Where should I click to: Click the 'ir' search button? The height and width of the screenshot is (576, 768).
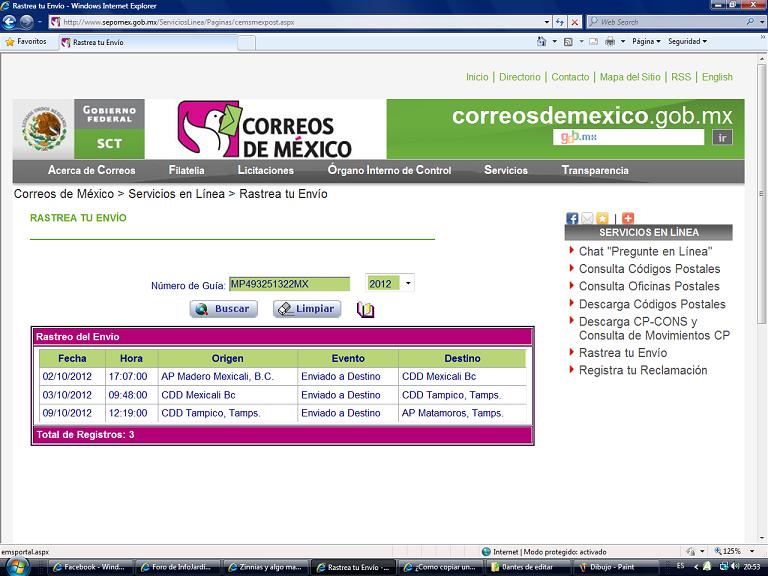(x=722, y=138)
